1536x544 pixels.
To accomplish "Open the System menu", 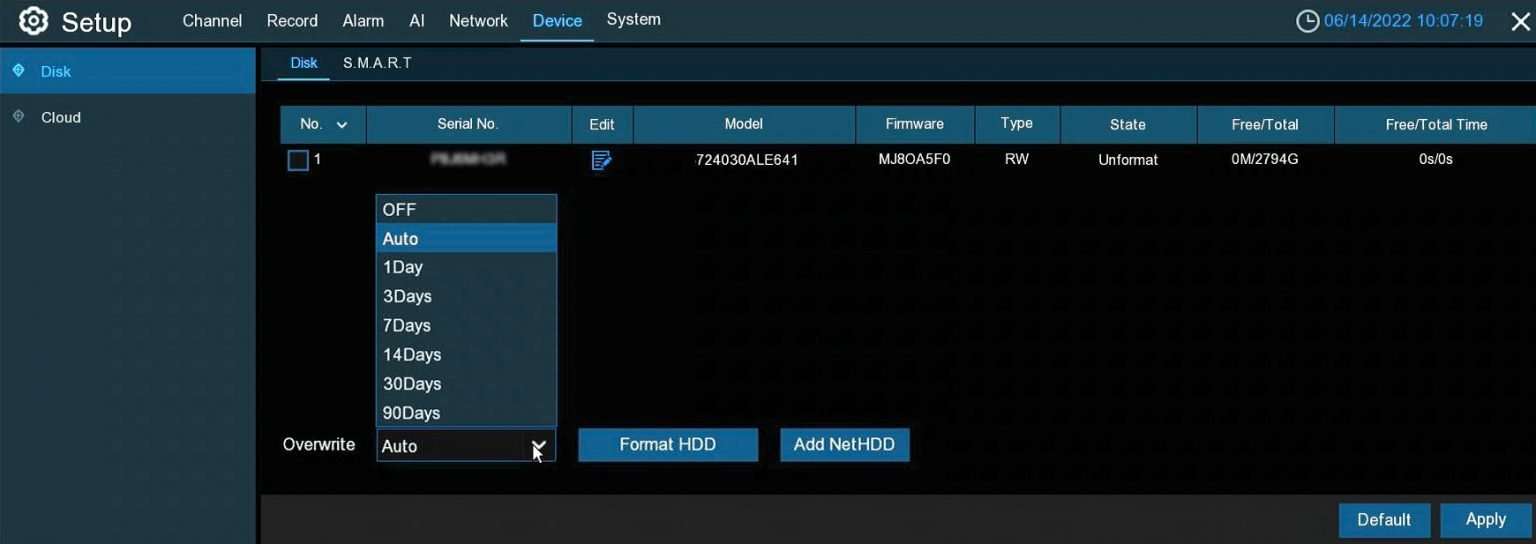I will tap(633, 20).
